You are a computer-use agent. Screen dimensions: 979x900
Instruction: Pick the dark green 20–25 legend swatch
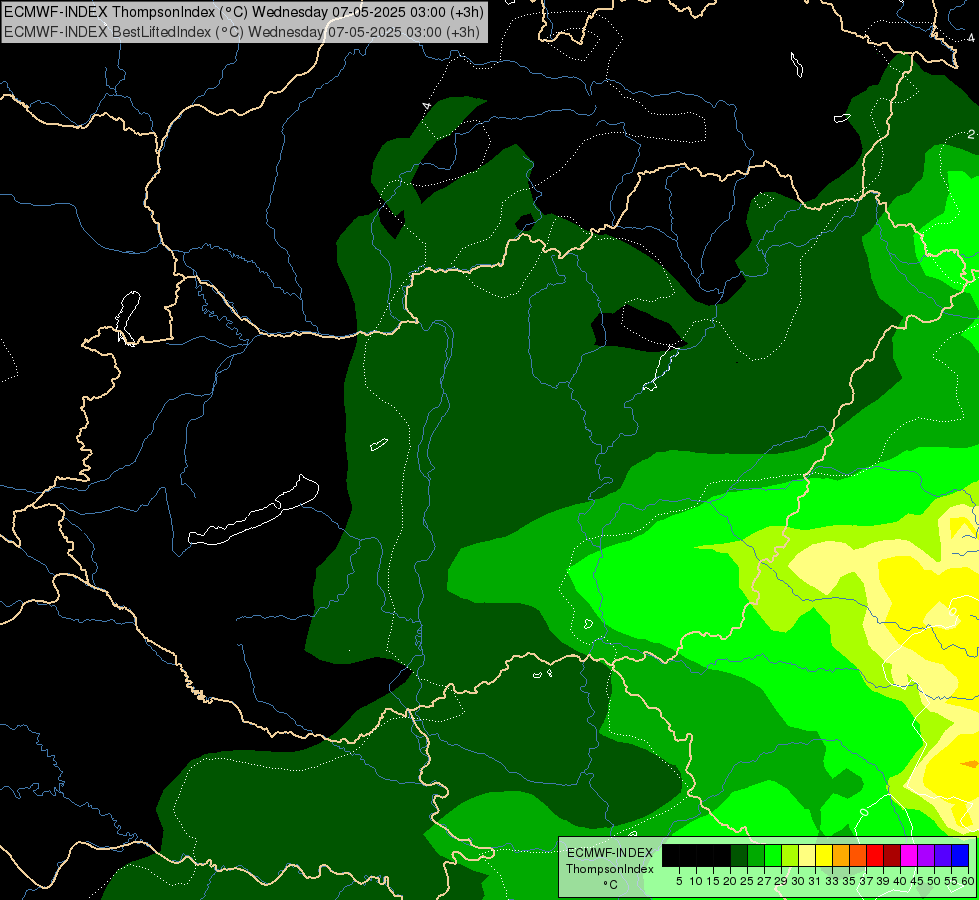click(739, 855)
